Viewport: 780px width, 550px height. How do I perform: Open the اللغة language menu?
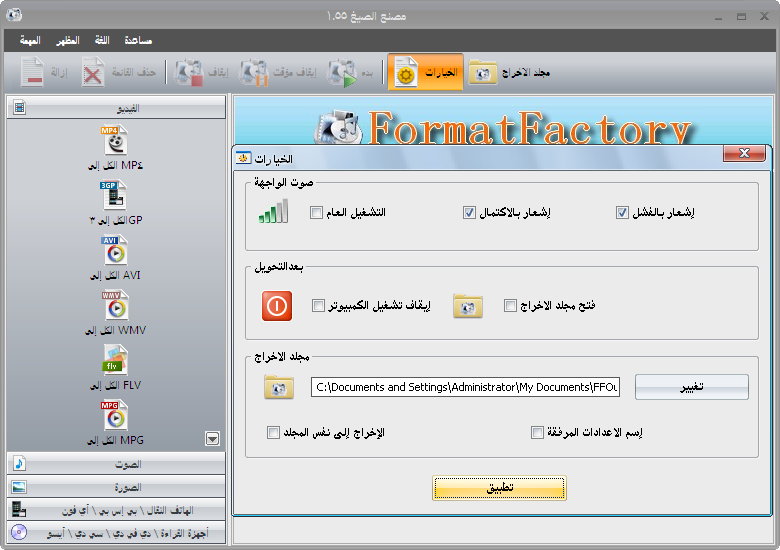tap(102, 40)
